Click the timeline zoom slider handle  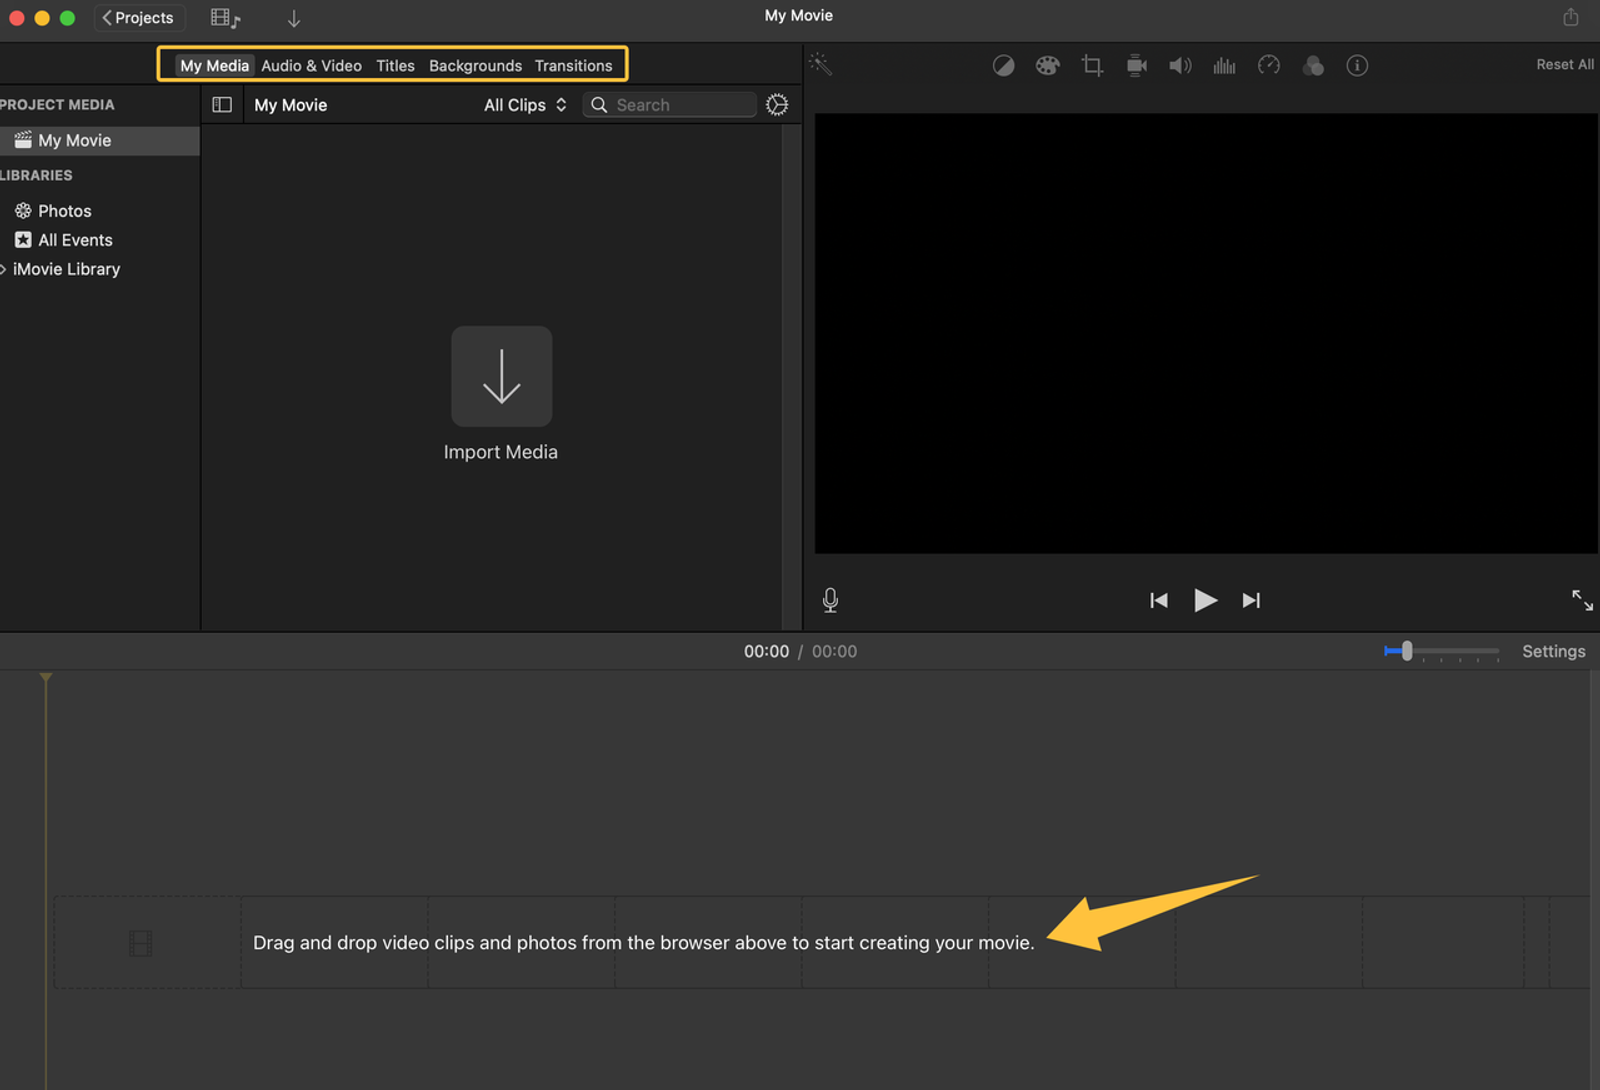tap(1407, 651)
